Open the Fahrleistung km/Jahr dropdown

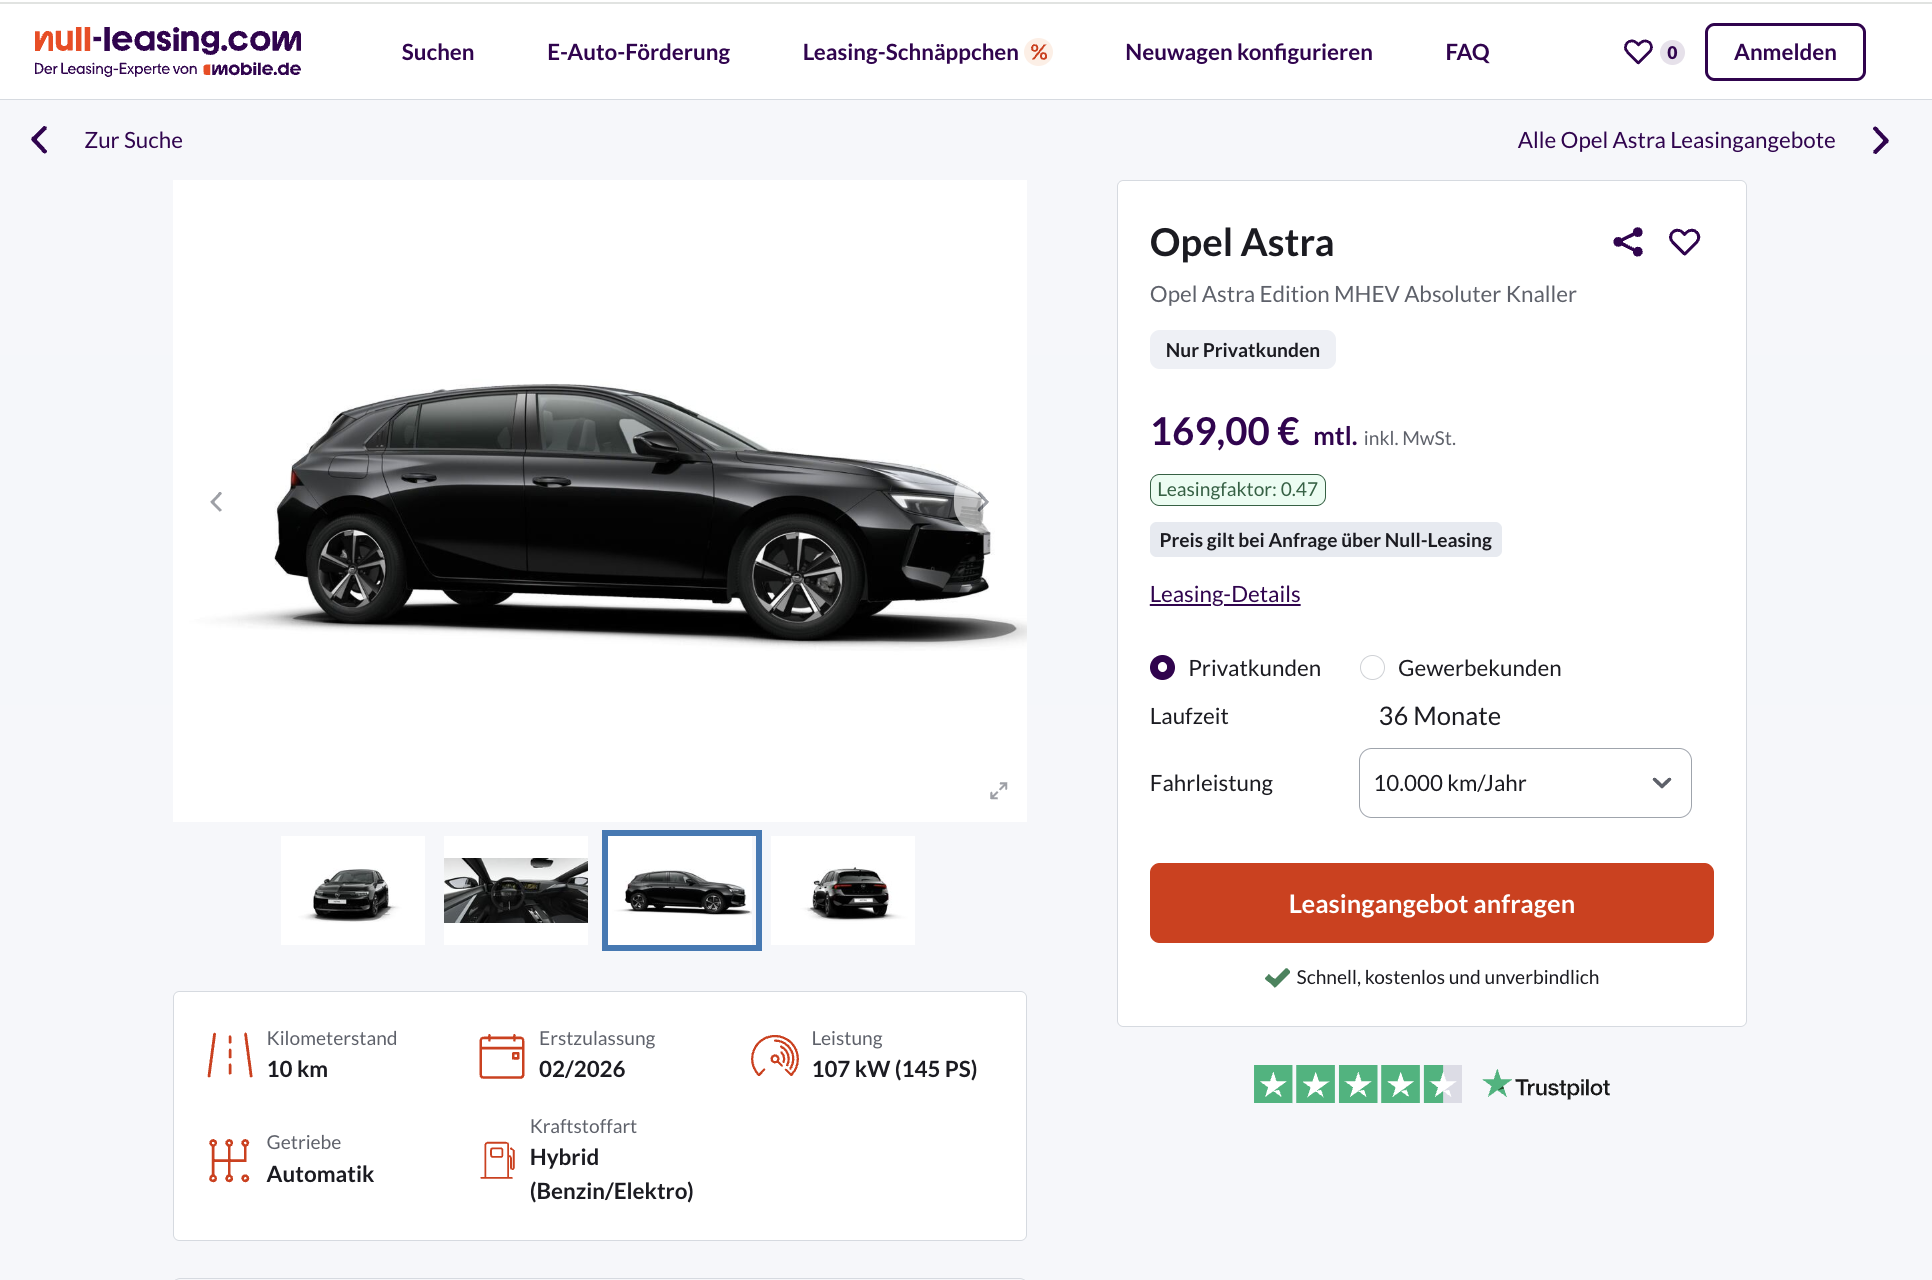coord(1525,783)
